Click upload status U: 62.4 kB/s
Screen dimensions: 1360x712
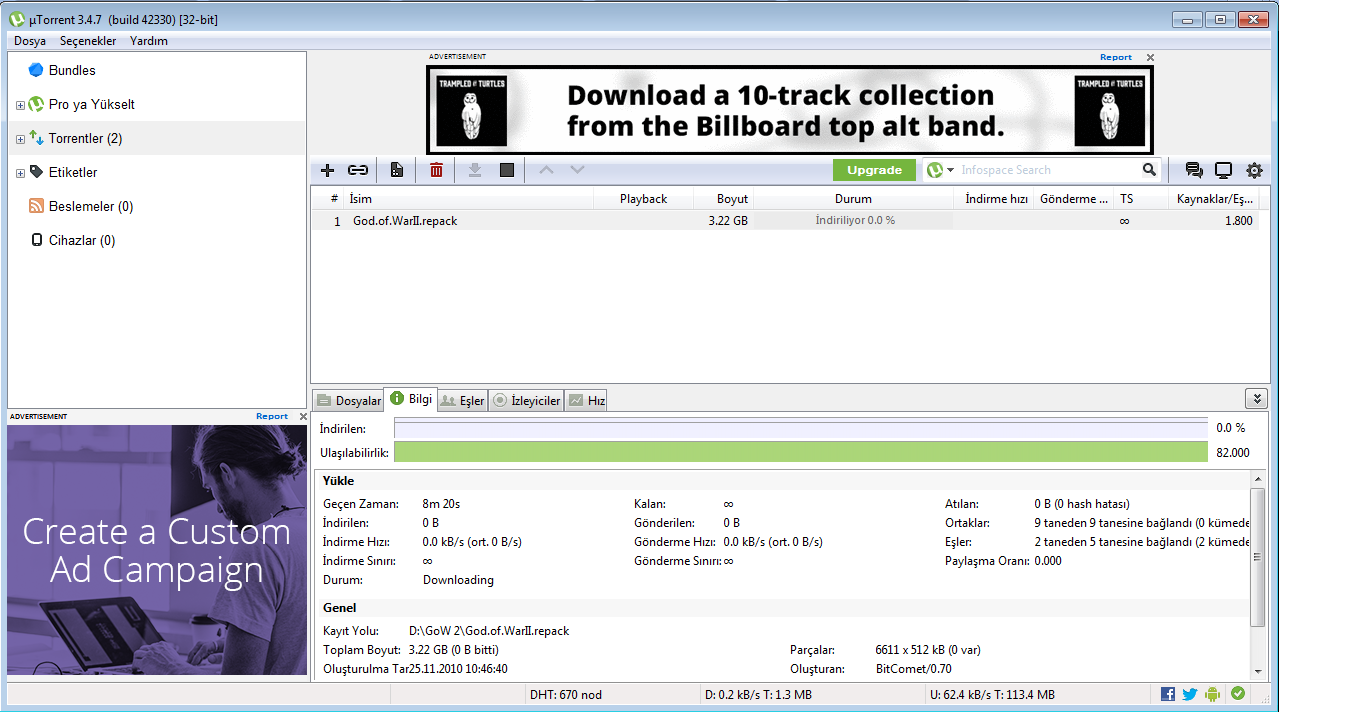992,694
